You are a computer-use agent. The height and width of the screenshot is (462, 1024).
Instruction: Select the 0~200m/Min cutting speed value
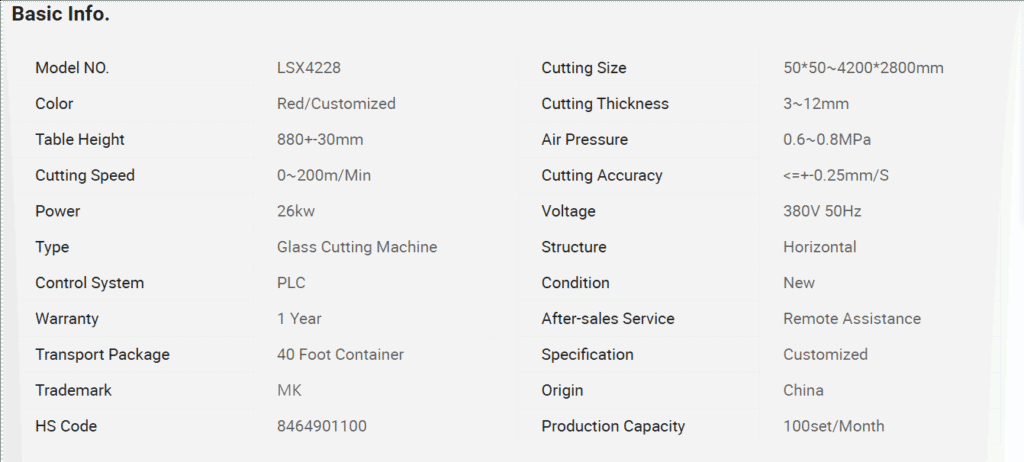[324, 176]
